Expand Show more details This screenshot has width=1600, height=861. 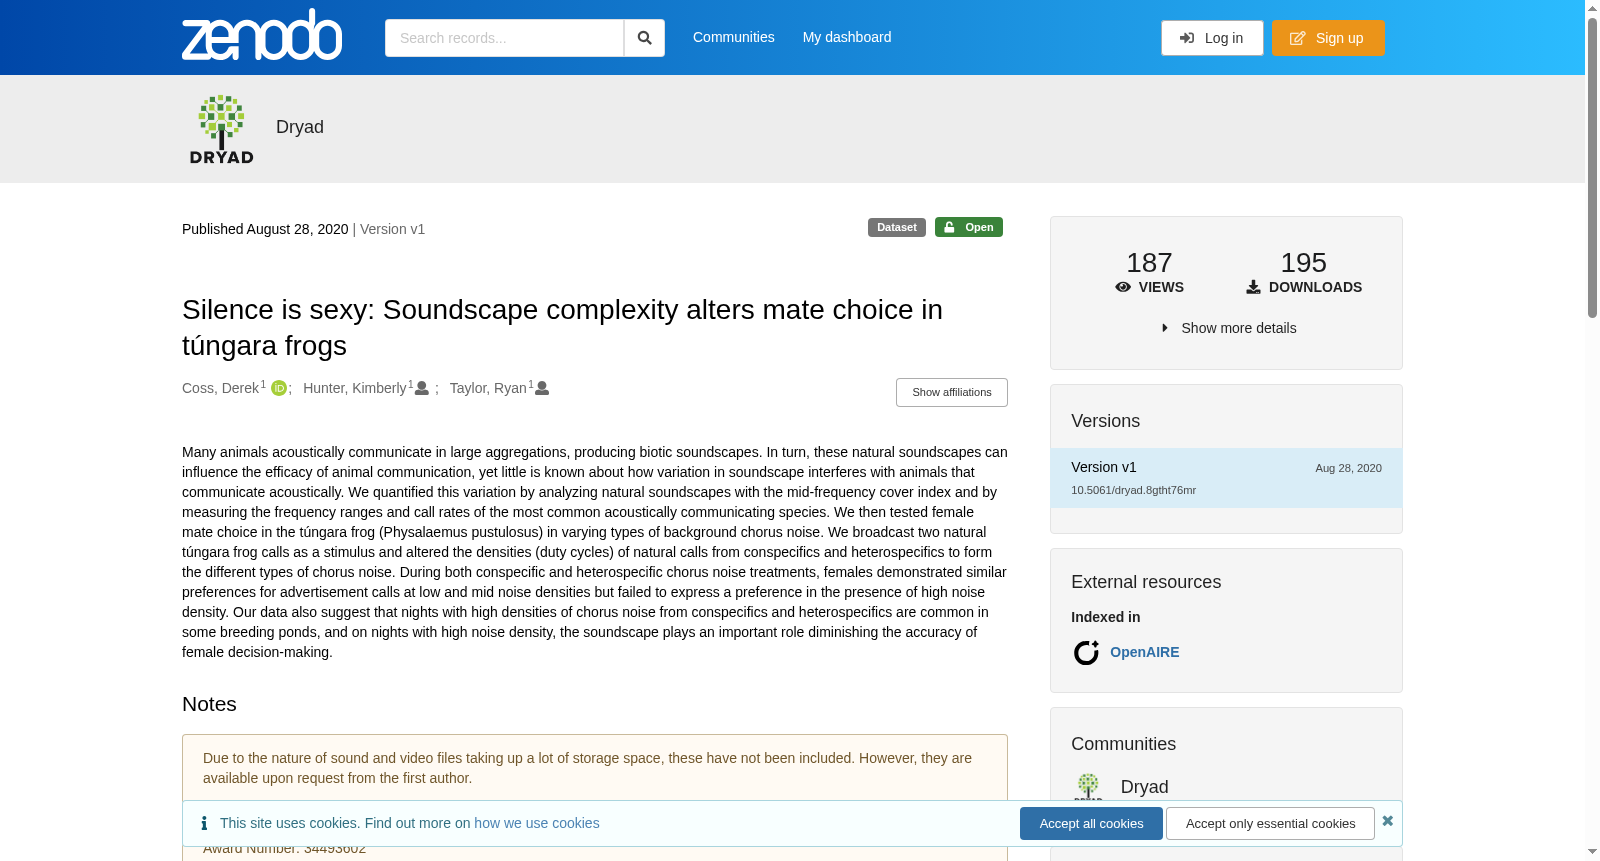[1229, 328]
